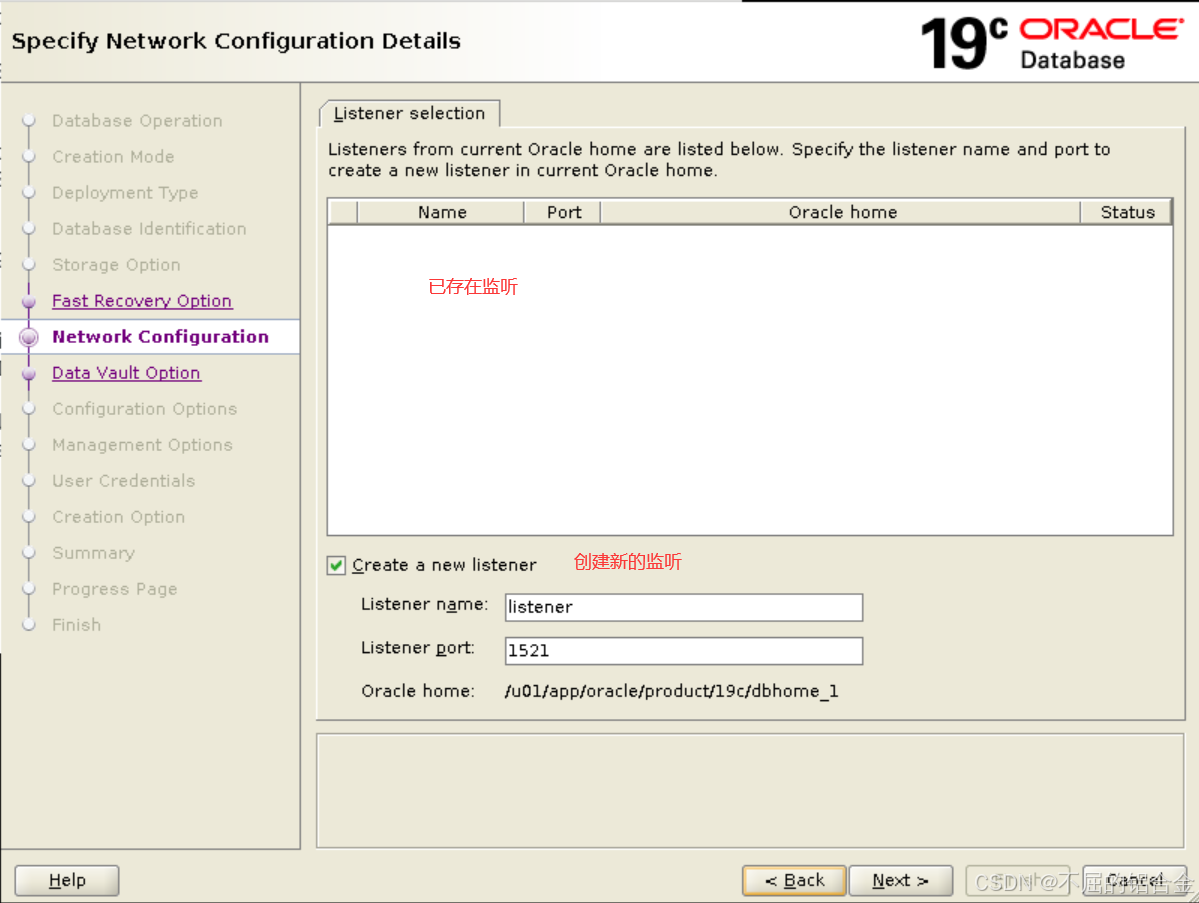Viewport: 1199px width, 903px height.
Task: Click the Name column header
Action: click(x=441, y=213)
